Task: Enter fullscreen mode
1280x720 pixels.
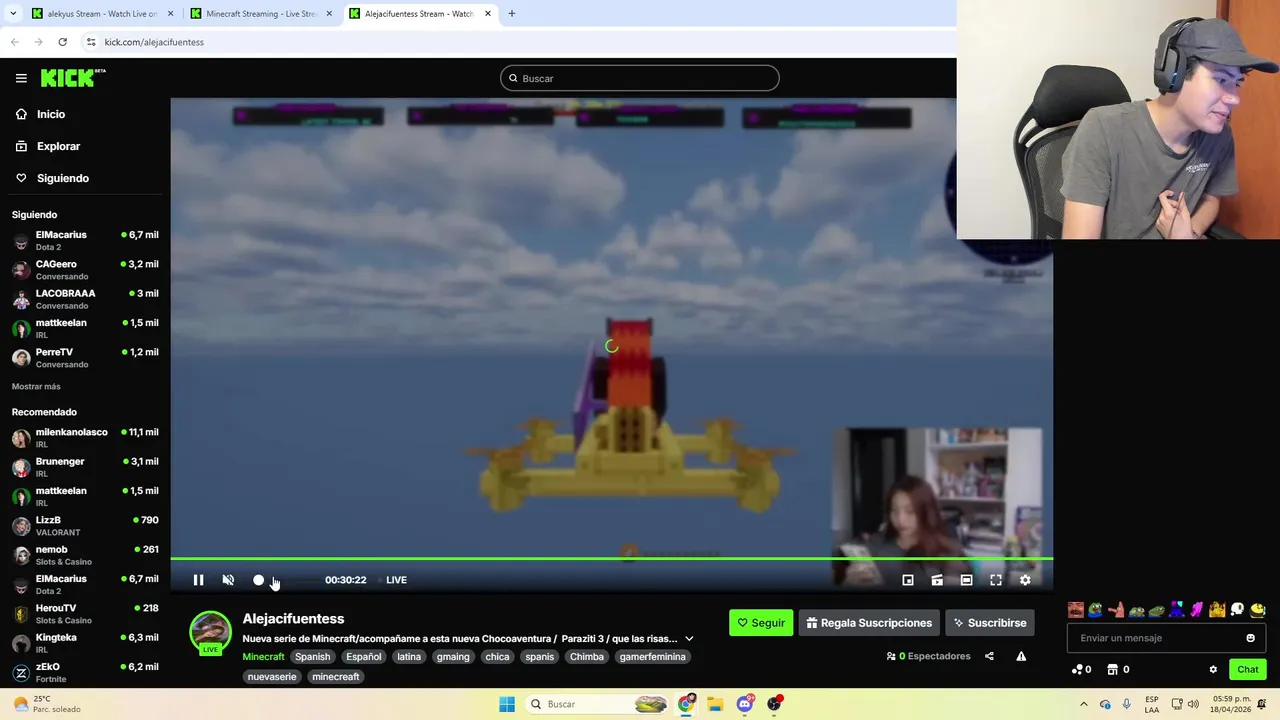Action: coord(996,580)
